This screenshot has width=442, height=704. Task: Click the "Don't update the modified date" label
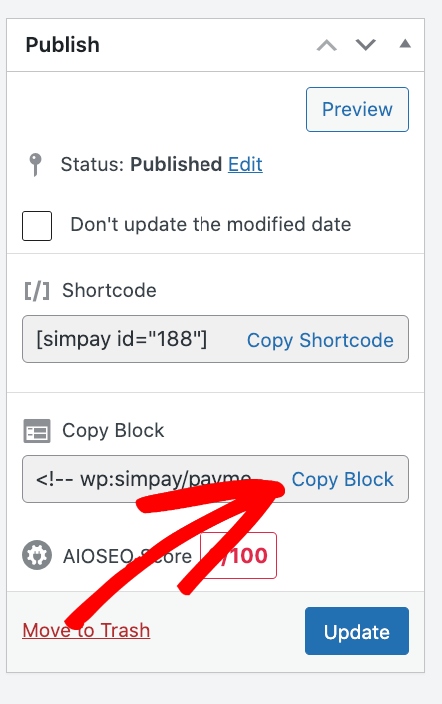[x=211, y=224]
